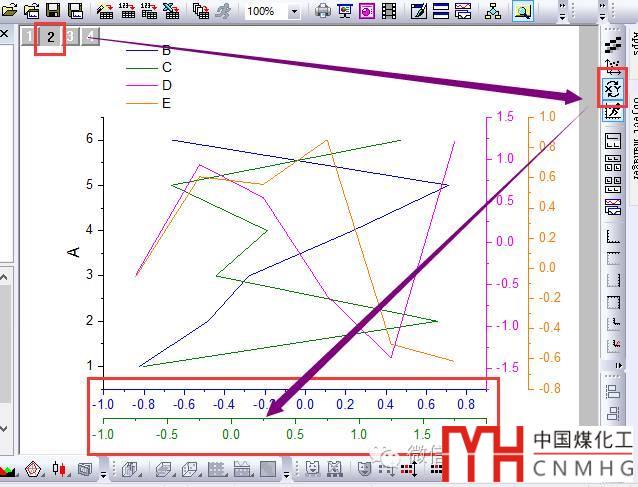The image size is (638, 487).
Task: Click the checkered anti-alias icon in right toolbar
Action: click(613, 45)
